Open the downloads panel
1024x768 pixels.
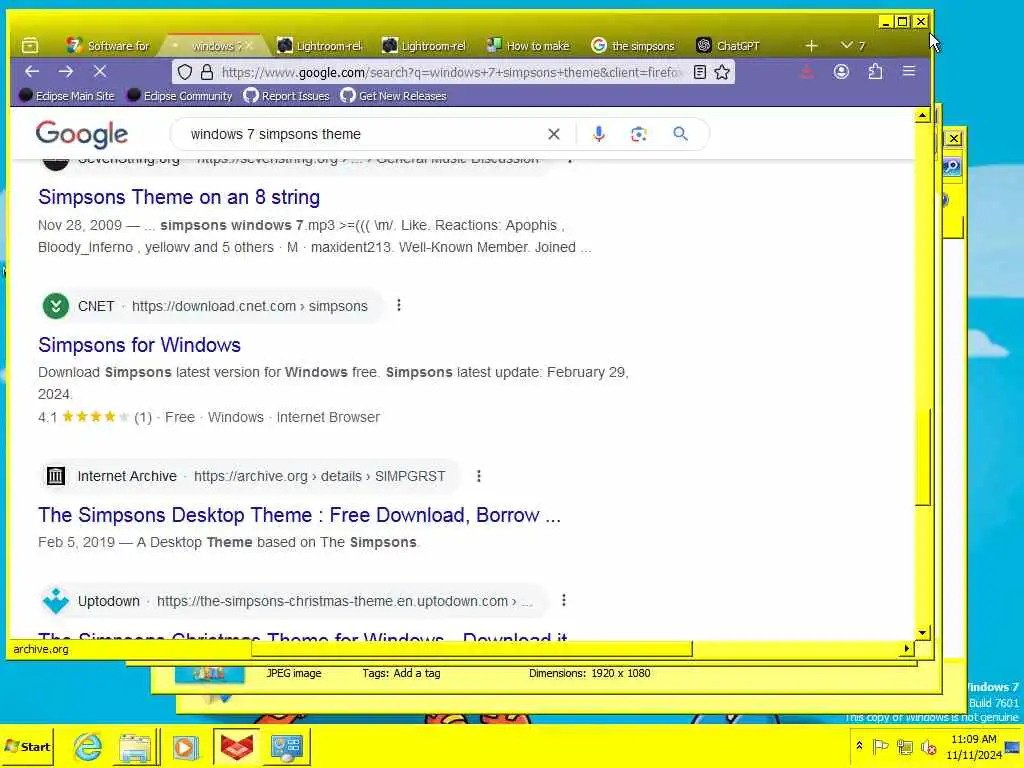pos(807,72)
